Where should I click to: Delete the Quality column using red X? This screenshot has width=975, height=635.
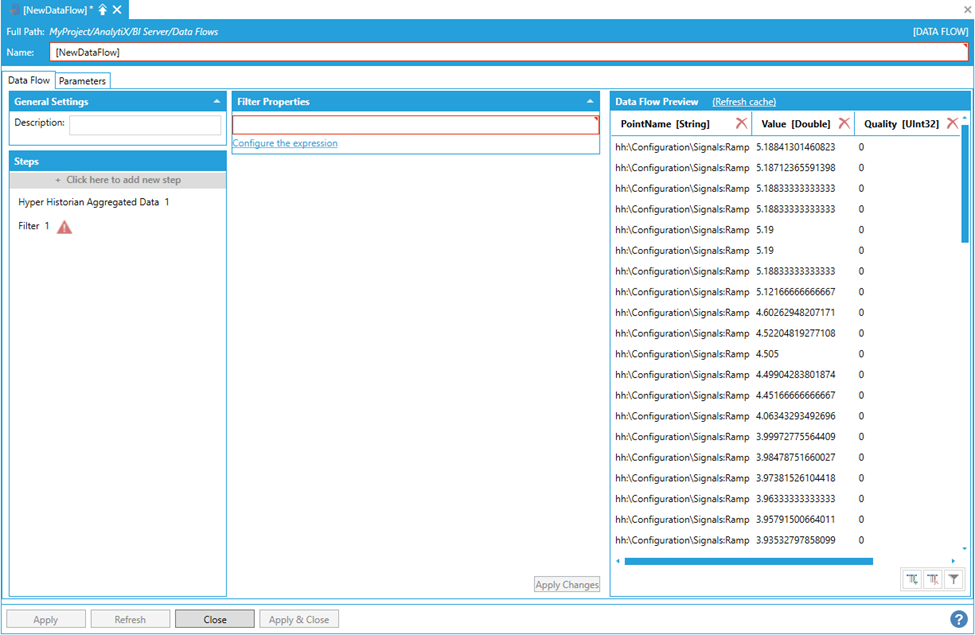point(952,123)
